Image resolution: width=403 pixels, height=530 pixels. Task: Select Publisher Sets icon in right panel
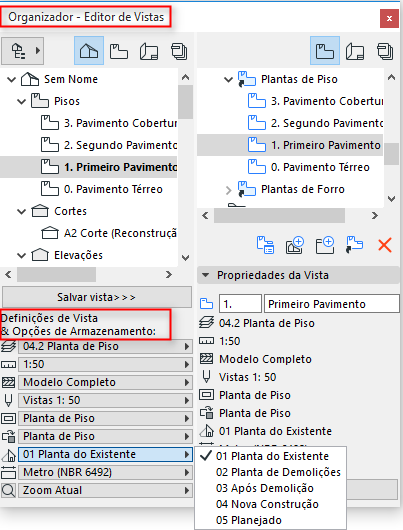click(385, 51)
